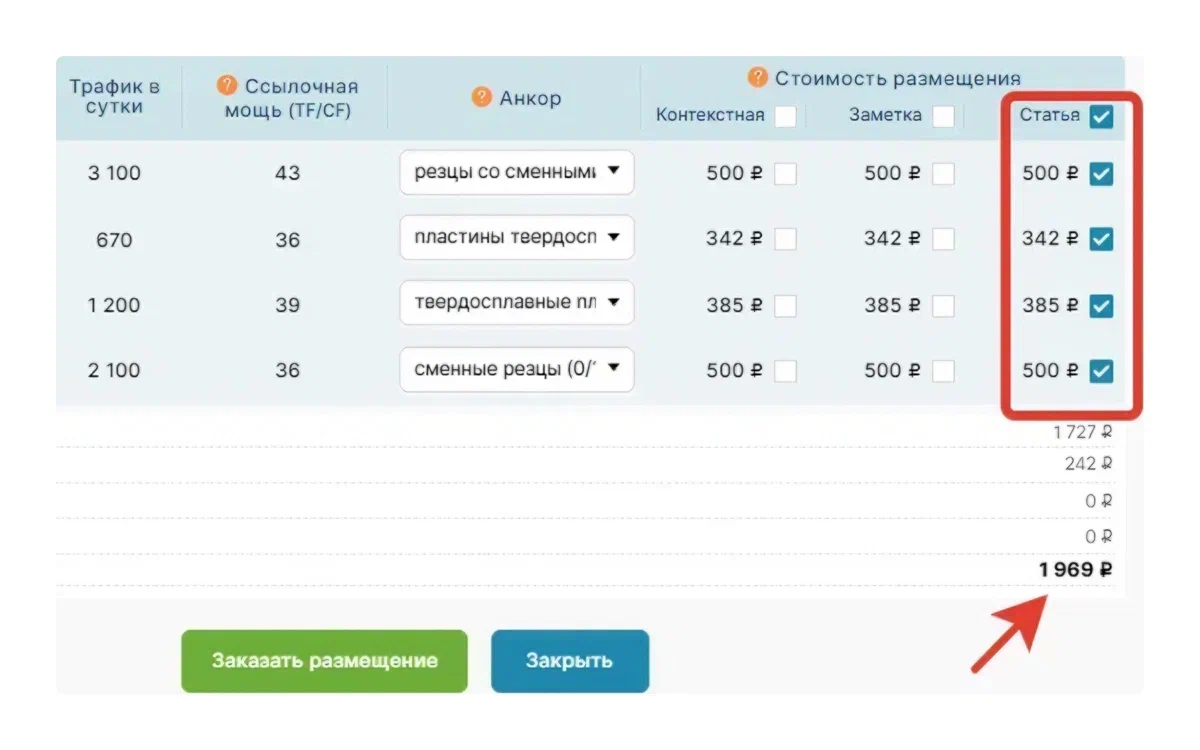Open the 'резцы со сменными' anchor dropdown
Screen dimensions: 1200x750
tap(516, 173)
